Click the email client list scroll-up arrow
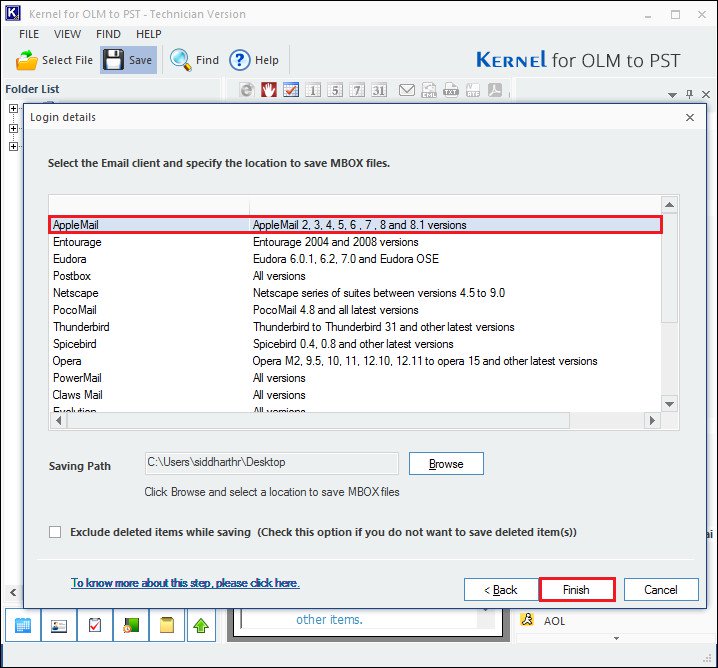The height and width of the screenshot is (668, 718). pos(669,205)
